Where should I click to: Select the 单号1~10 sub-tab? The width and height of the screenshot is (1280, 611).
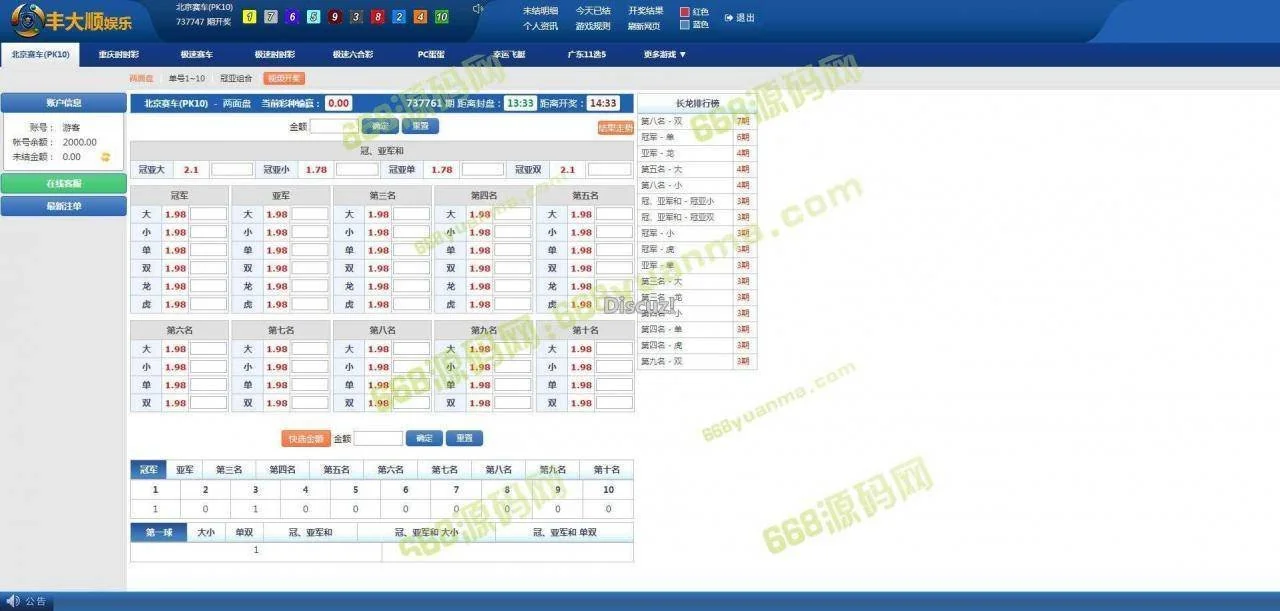[x=186, y=78]
